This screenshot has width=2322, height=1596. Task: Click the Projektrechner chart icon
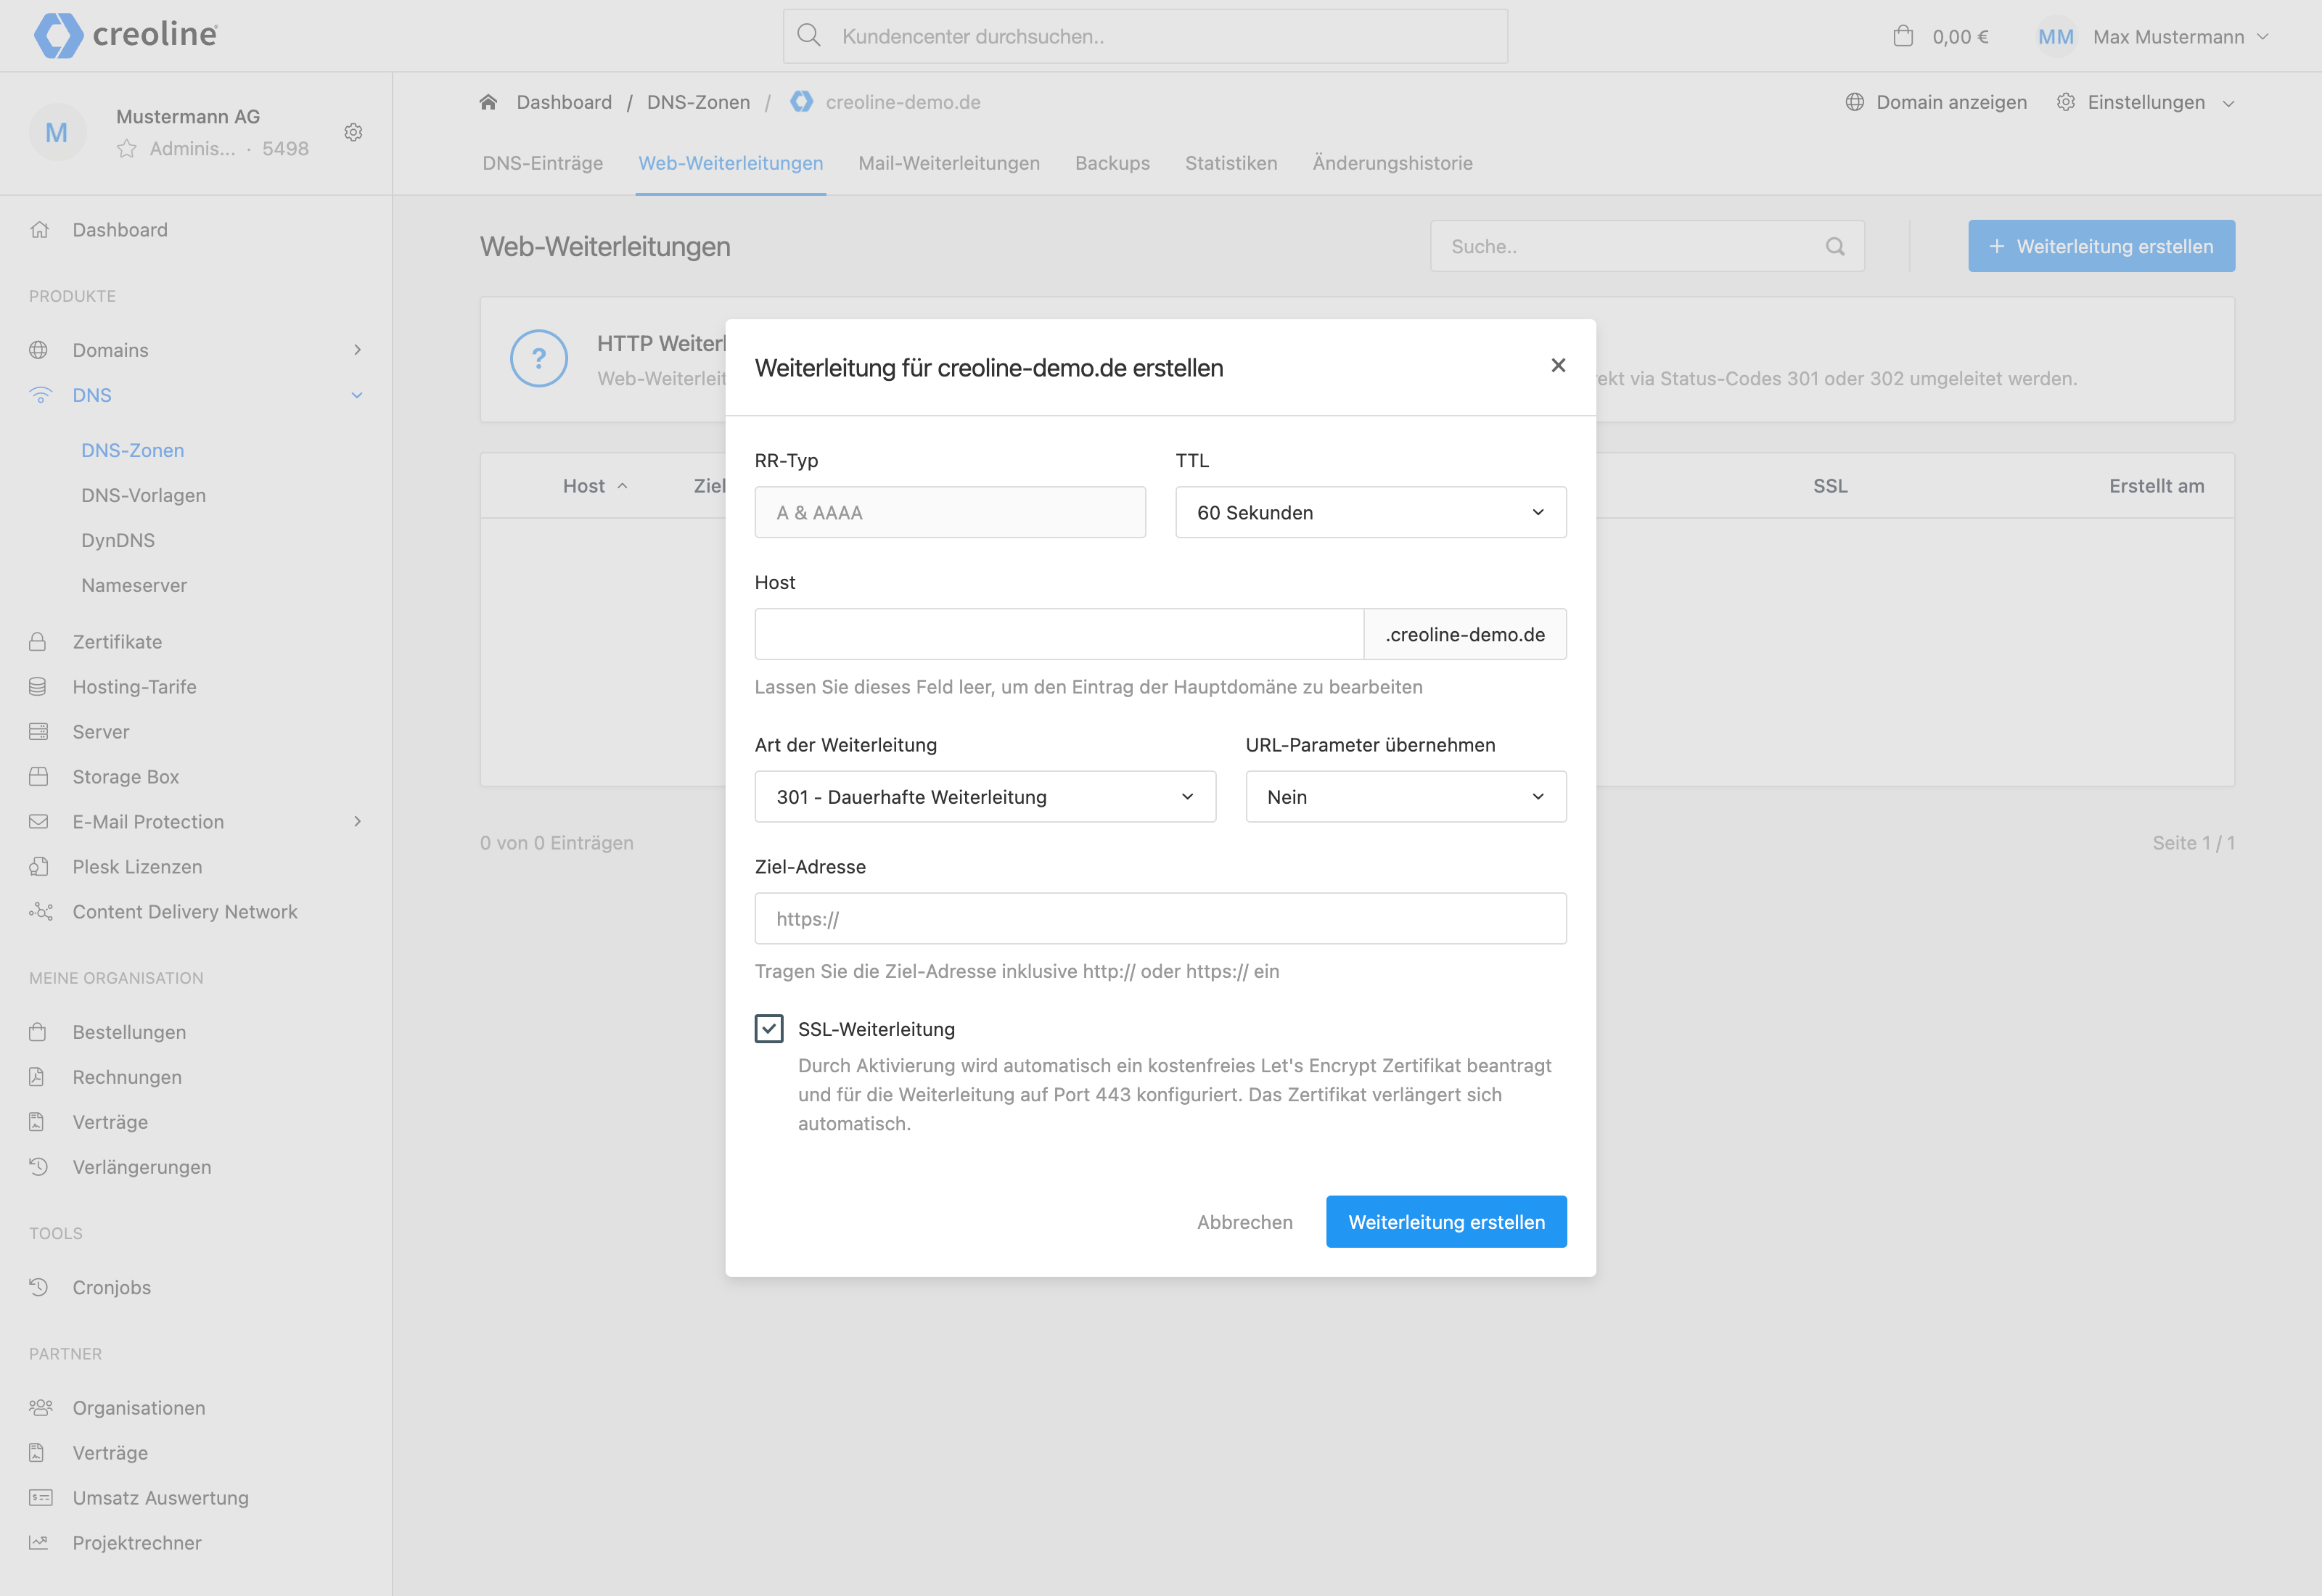point(38,1543)
